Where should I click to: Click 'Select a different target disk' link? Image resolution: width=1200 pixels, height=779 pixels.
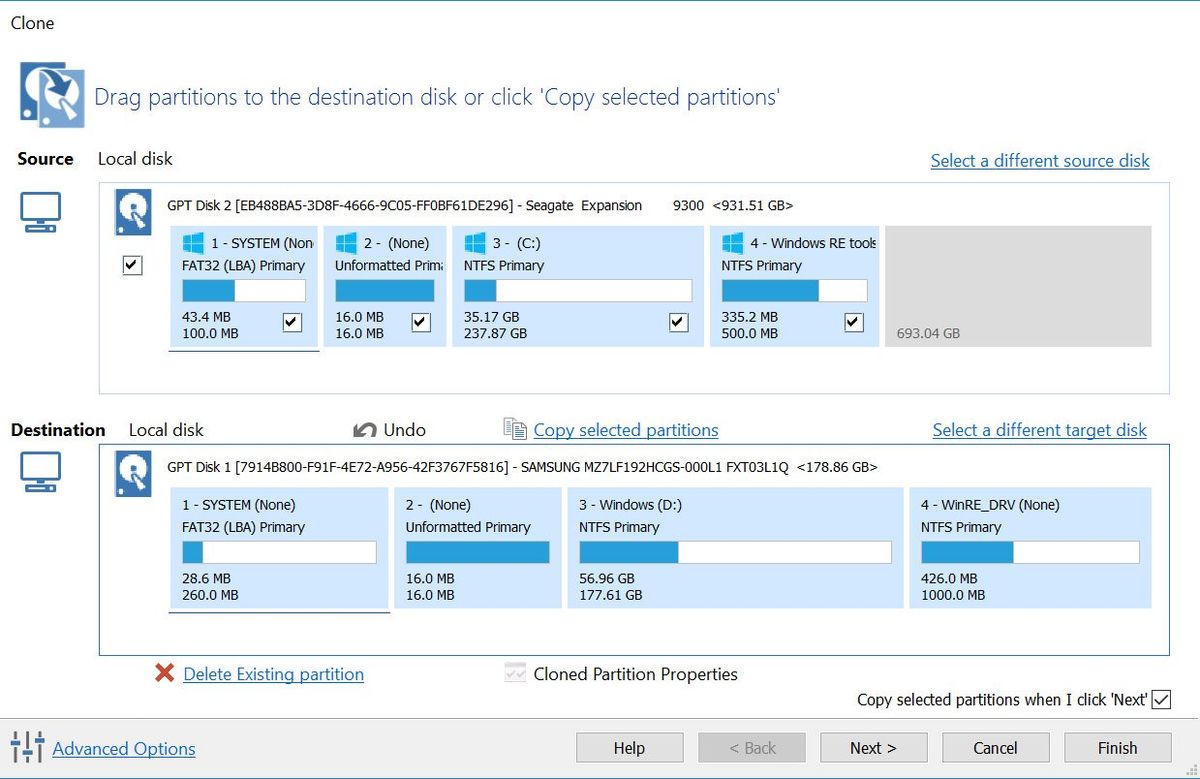pos(1040,430)
